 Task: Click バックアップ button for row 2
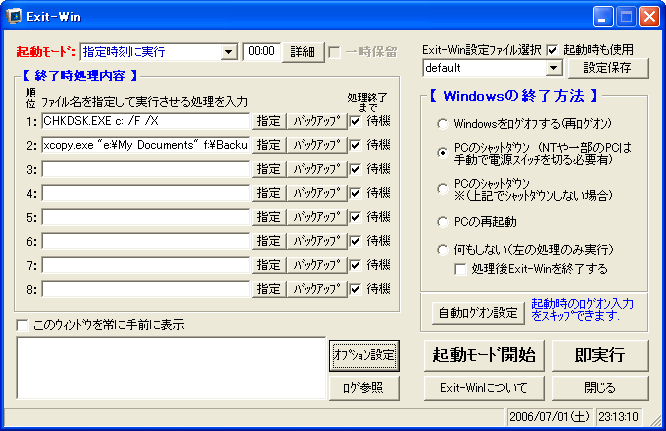coord(317,145)
